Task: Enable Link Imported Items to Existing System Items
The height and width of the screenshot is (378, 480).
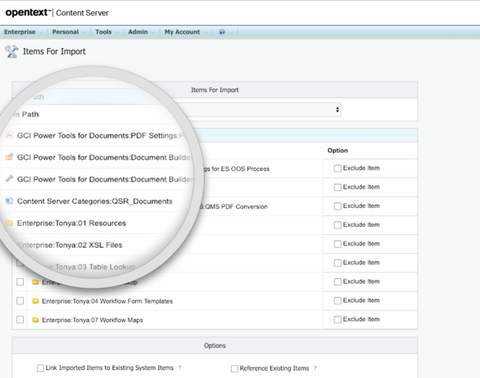Action: point(40,368)
